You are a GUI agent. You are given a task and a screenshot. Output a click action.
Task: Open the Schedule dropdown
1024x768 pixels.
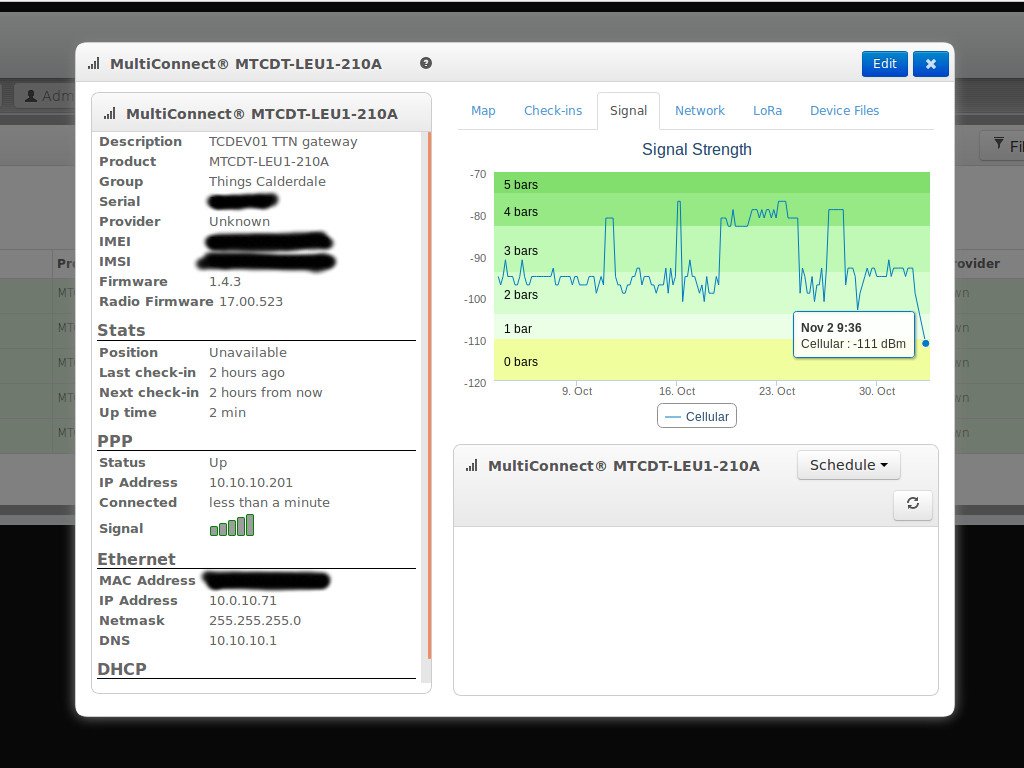(848, 465)
